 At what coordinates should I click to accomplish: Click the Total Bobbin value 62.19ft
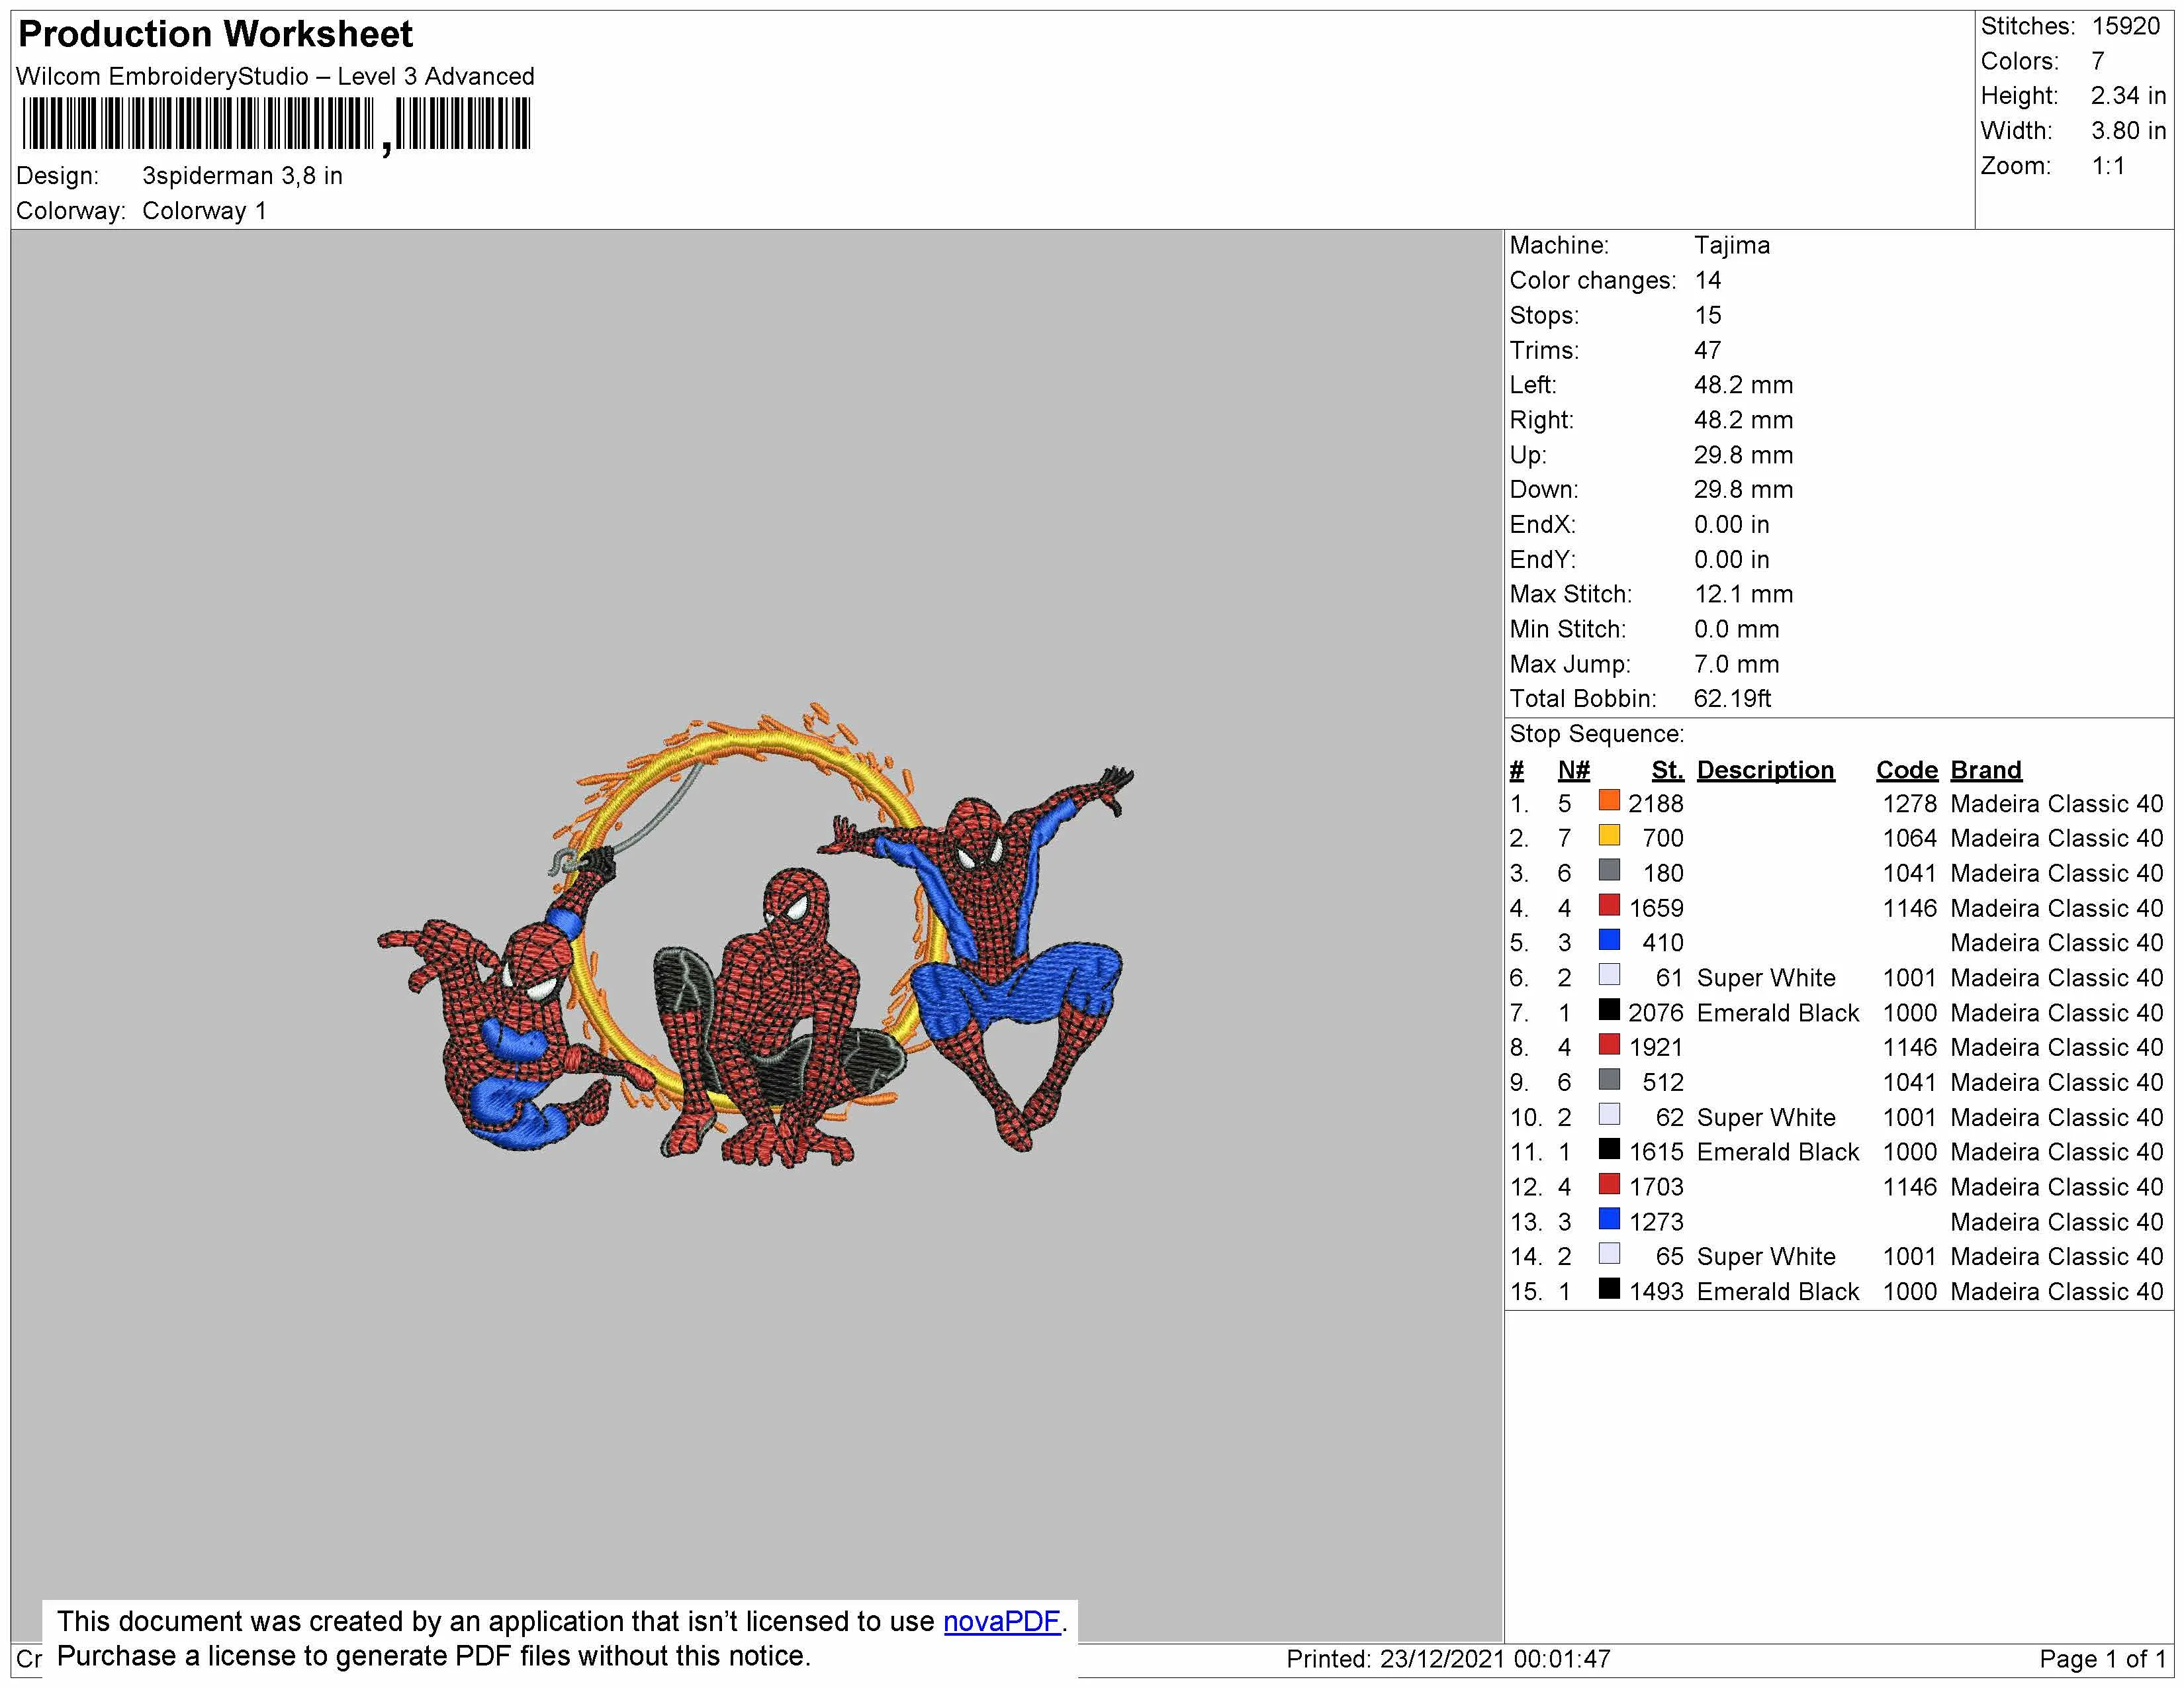click(1732, 699)
